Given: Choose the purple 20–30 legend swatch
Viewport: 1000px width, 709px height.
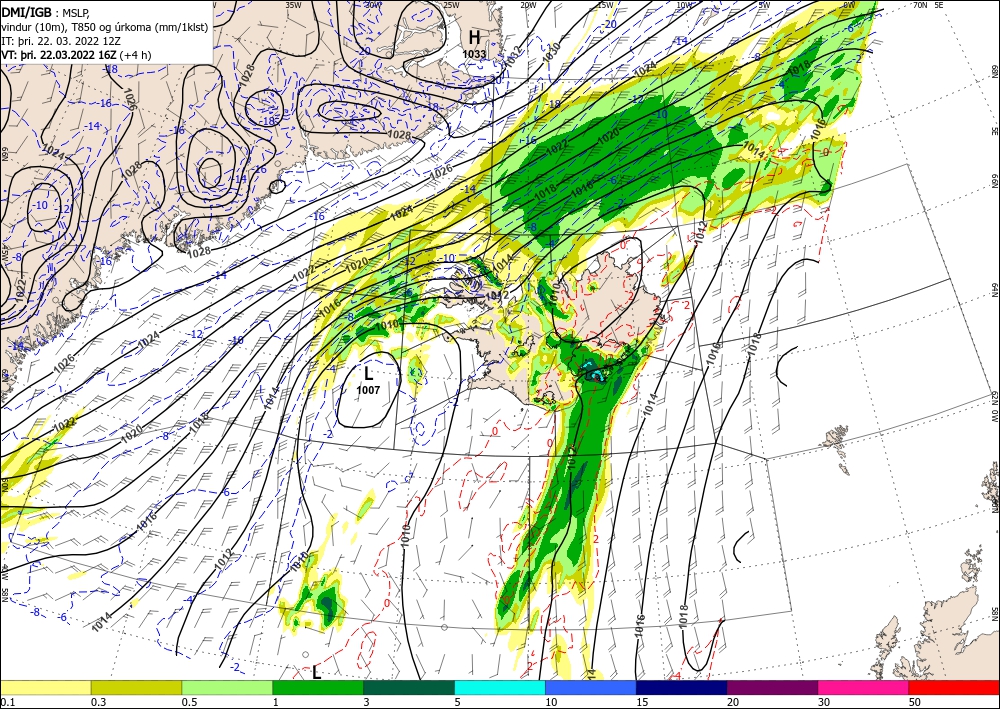Looking at the screenshot, I should (772, 687).
